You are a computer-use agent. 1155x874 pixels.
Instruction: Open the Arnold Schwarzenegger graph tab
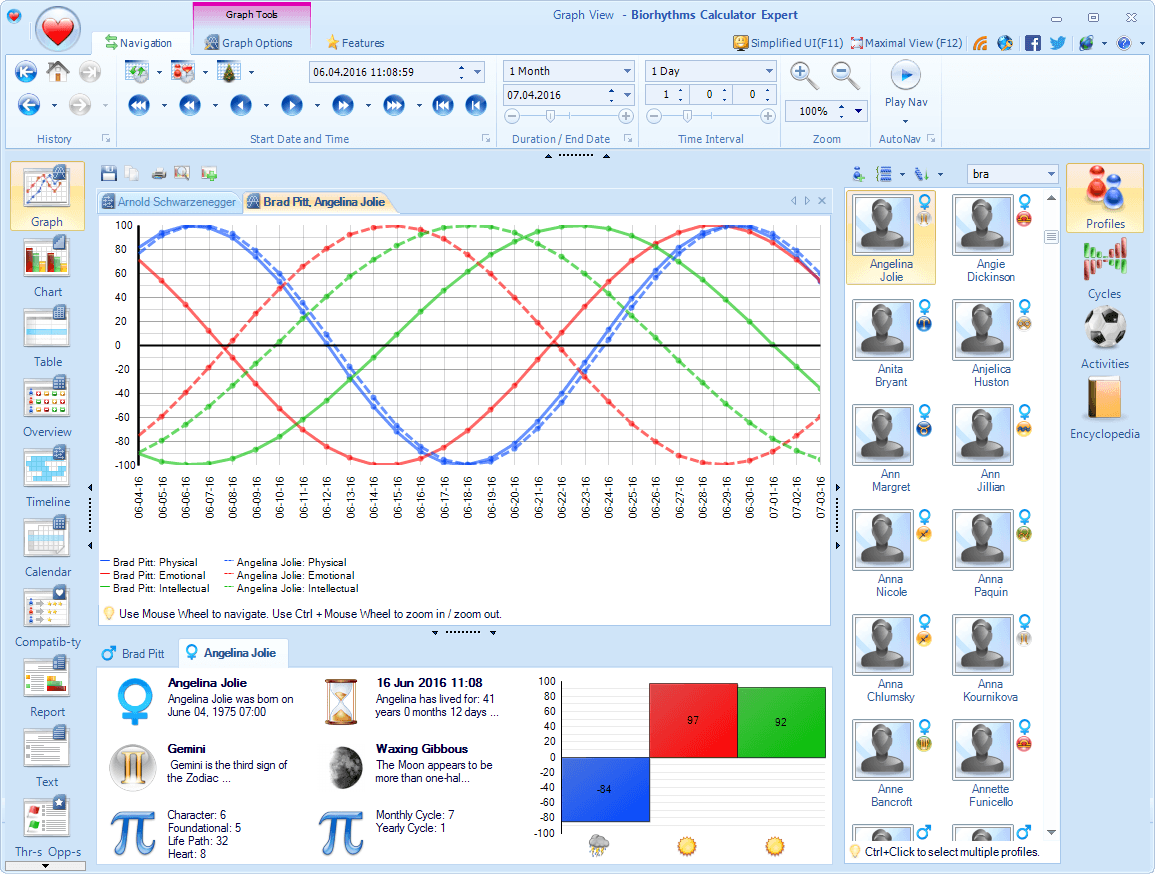(169, 202)
